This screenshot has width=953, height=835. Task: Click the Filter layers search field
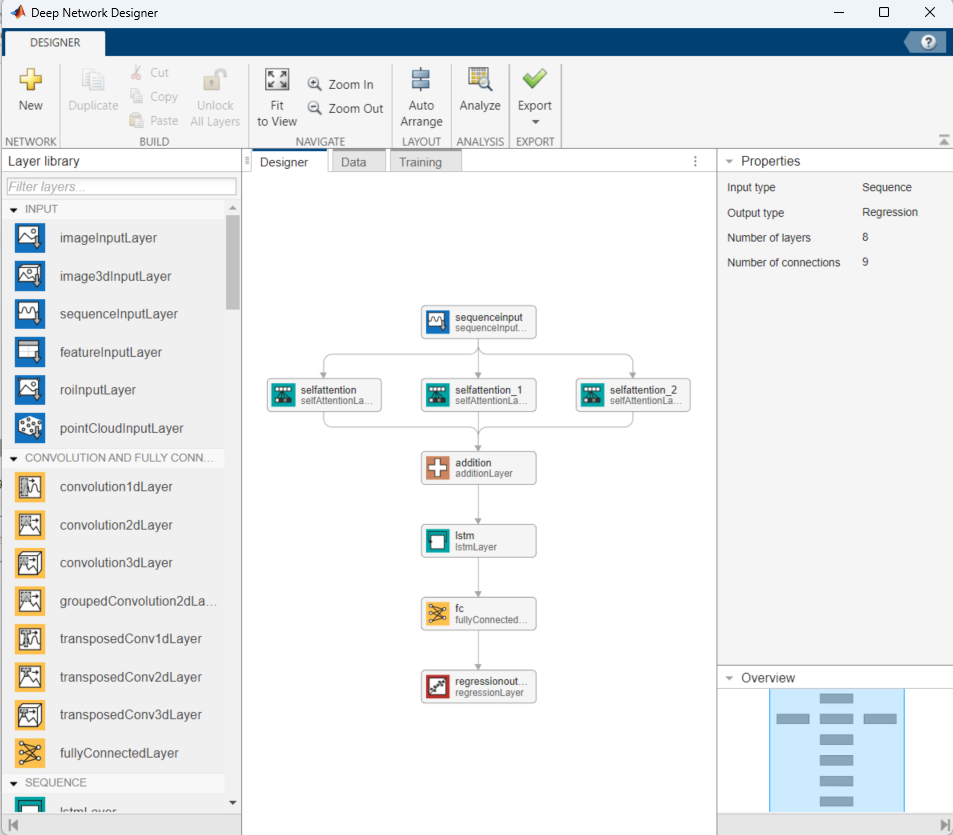122,187
